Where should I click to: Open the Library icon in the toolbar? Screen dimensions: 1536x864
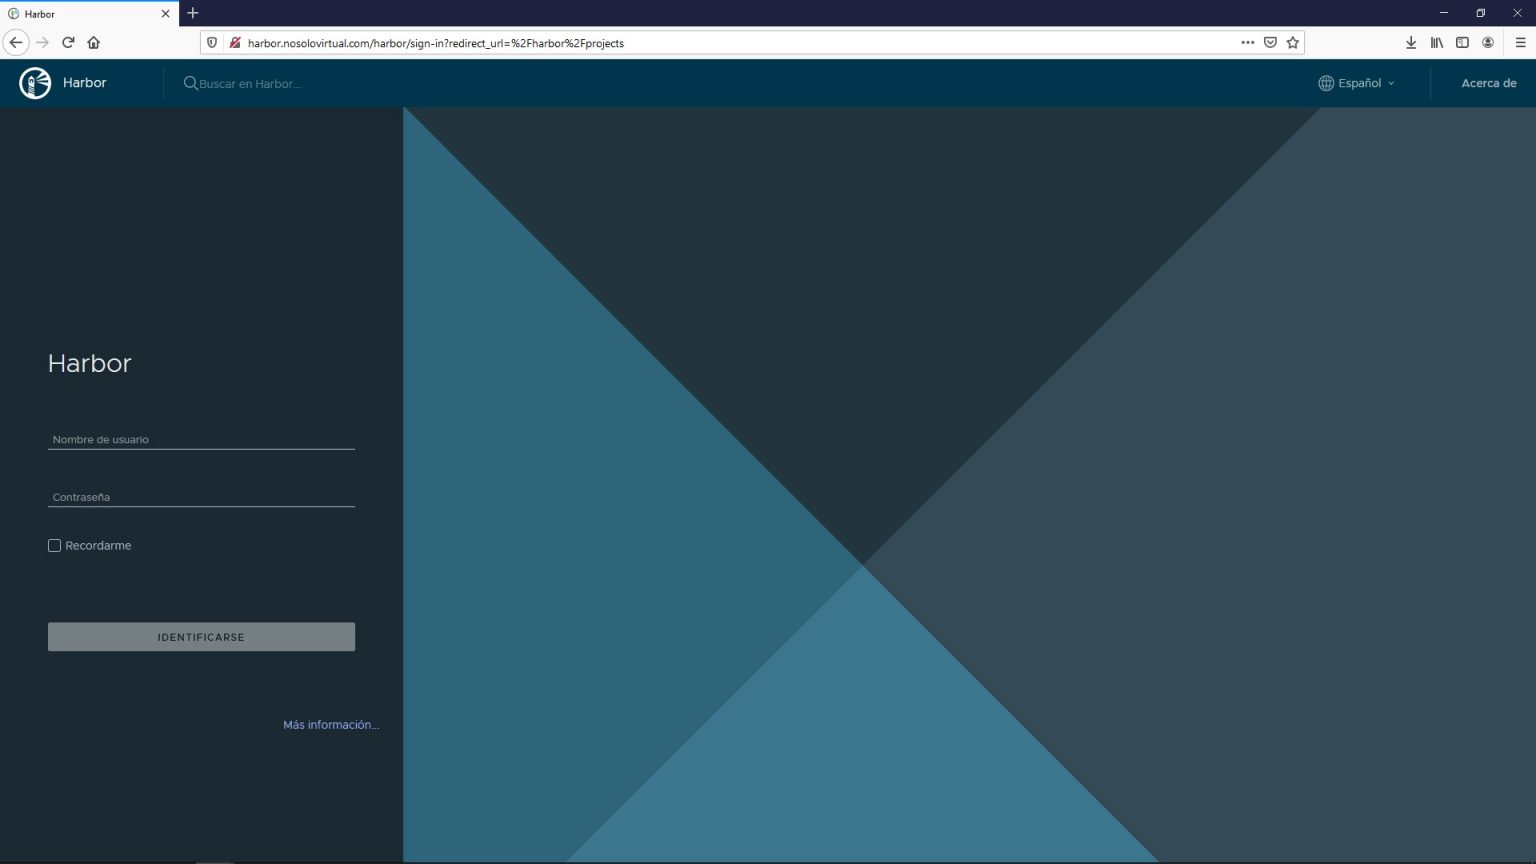pyautogui.click(x=1437, y=42)
